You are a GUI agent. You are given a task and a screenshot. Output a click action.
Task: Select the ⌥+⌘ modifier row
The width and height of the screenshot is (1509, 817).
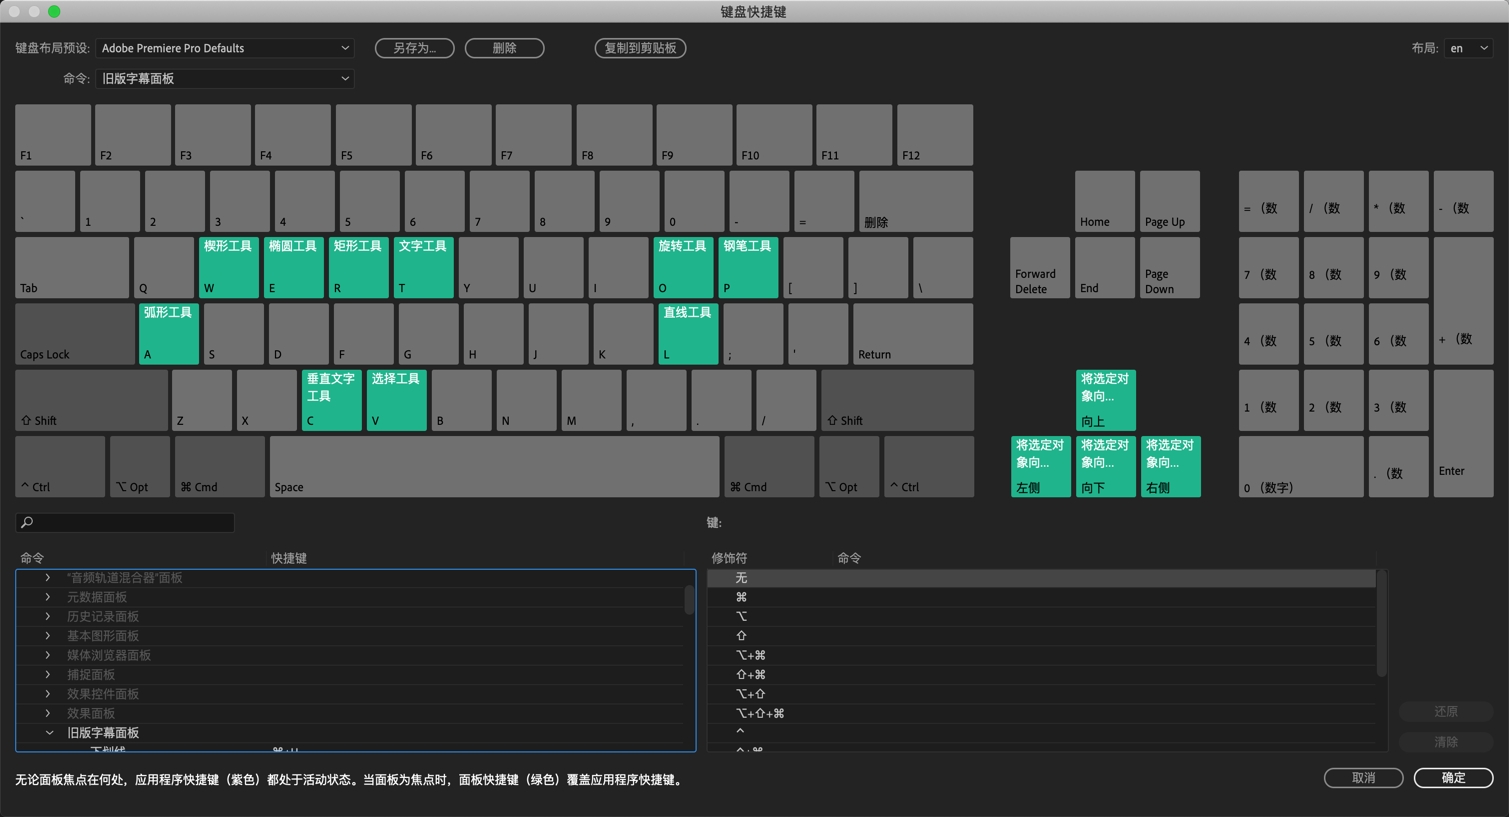[1042, 655]
